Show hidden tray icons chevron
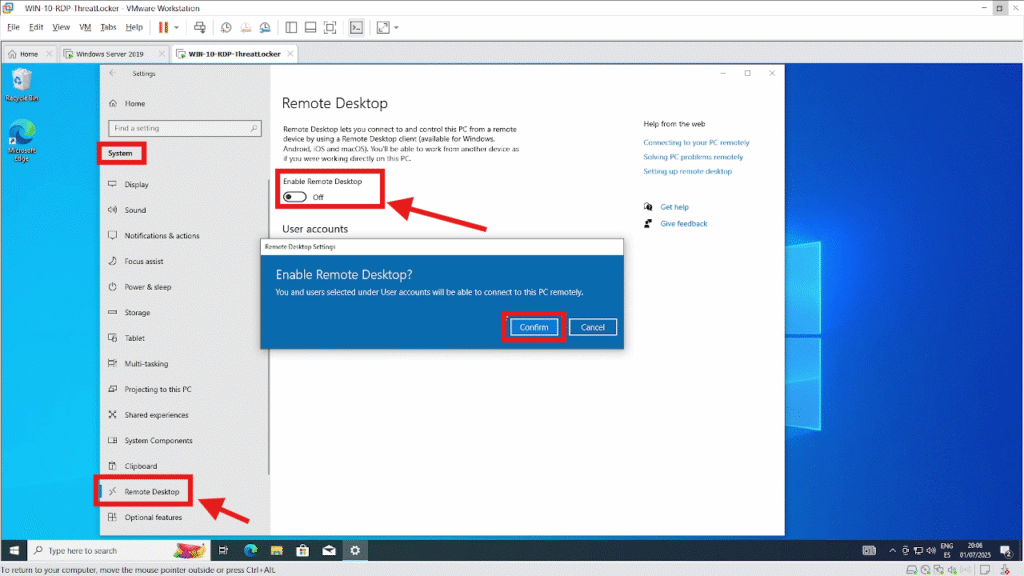1024x576 pixels. (x=893, y=551)
